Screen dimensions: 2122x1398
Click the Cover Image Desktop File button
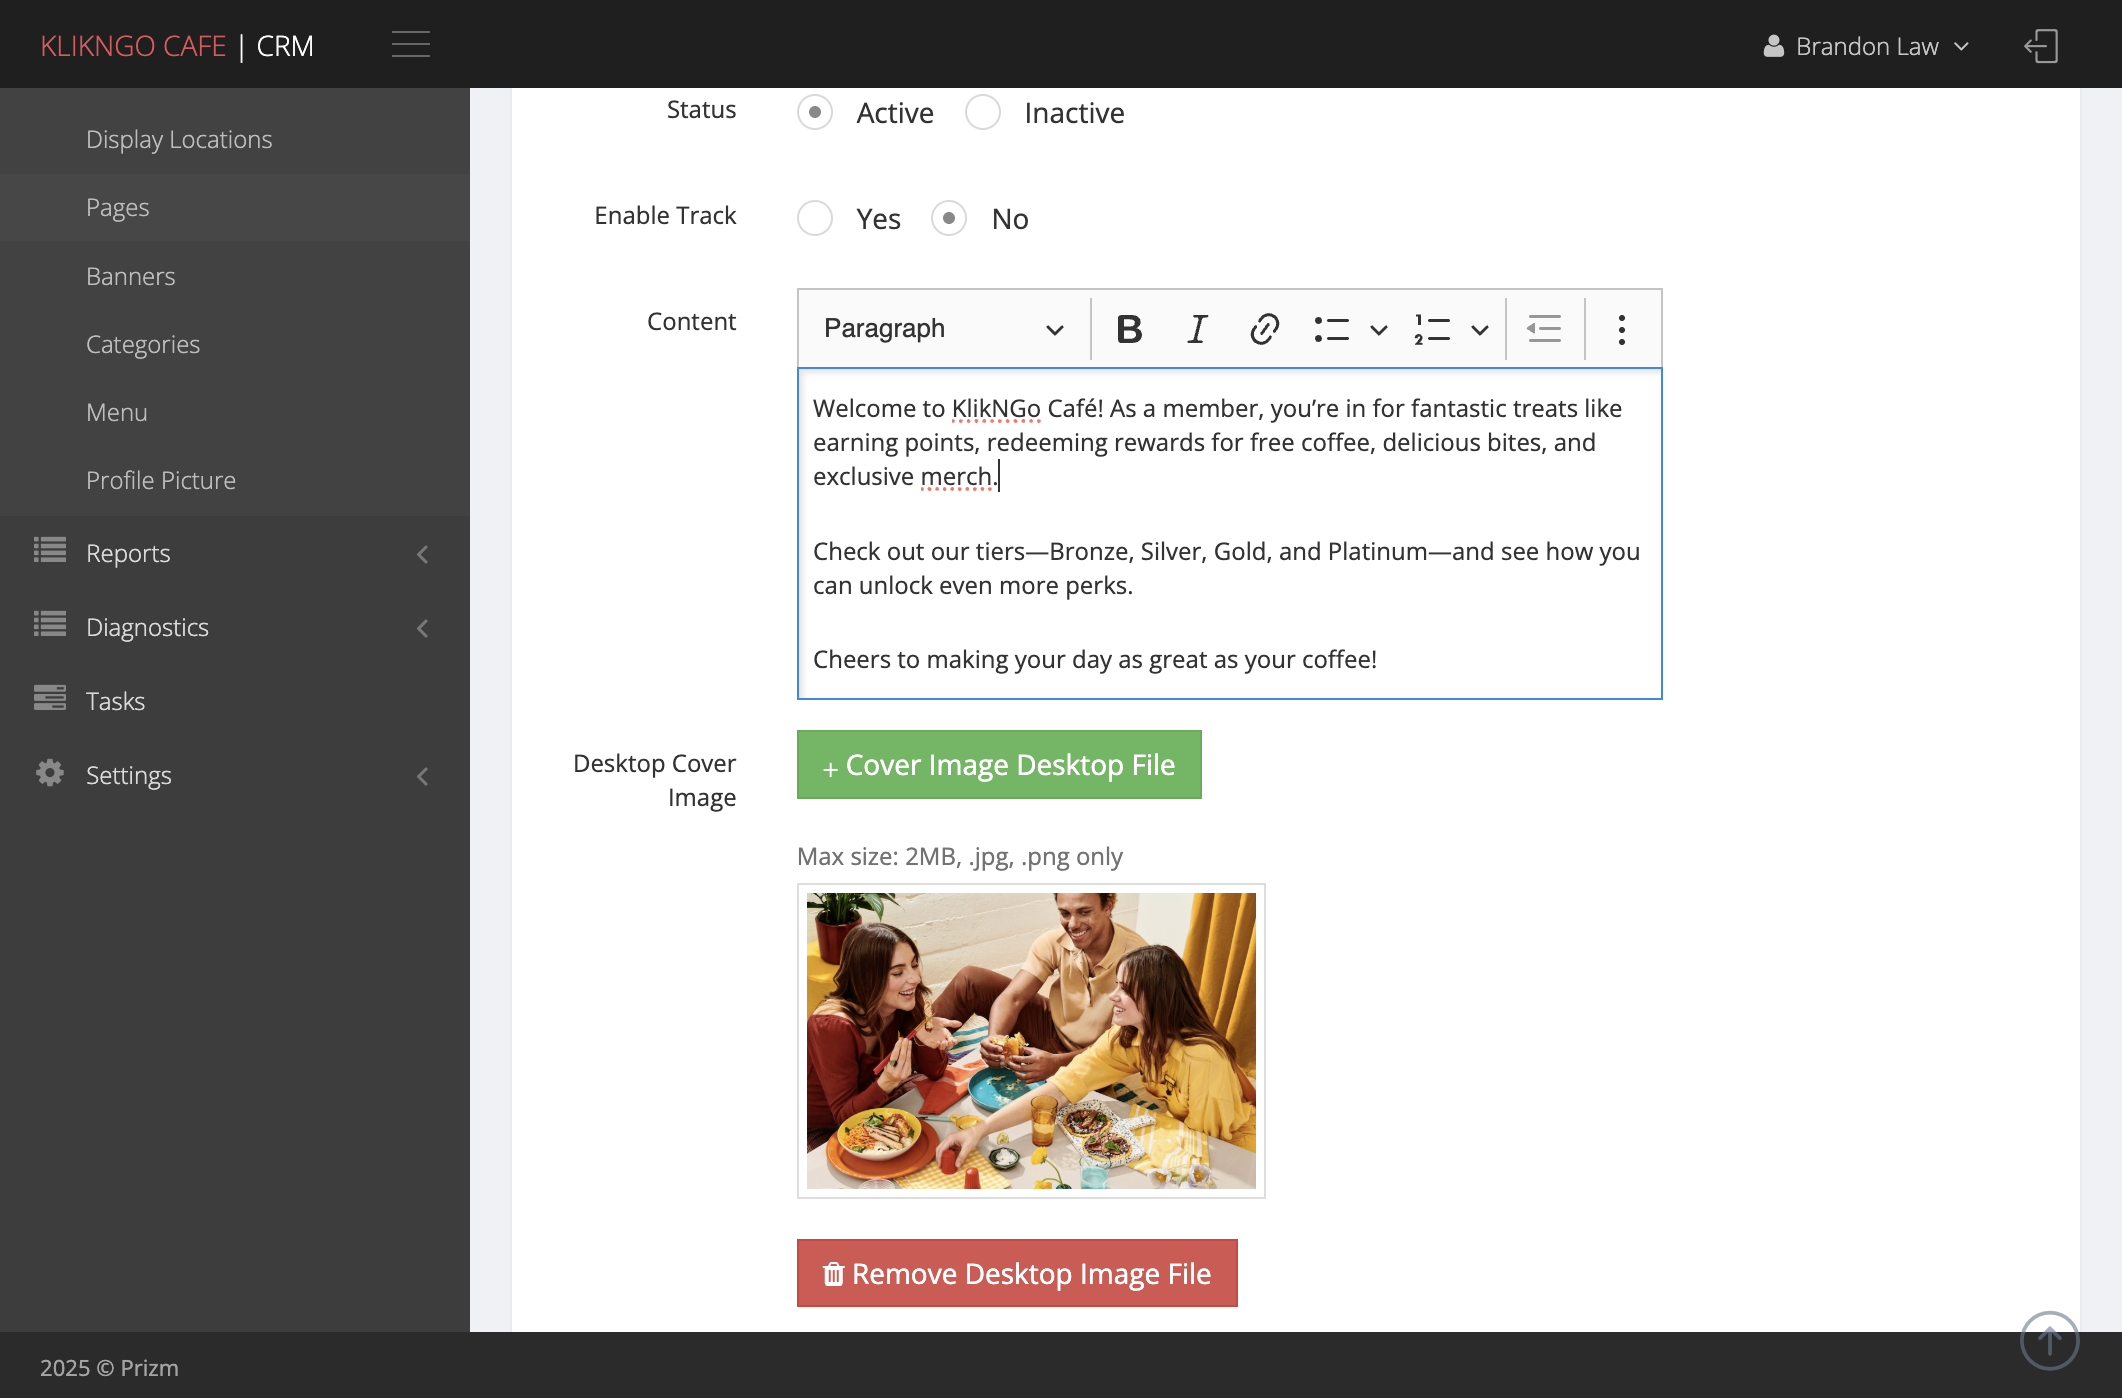click(999, 765)
